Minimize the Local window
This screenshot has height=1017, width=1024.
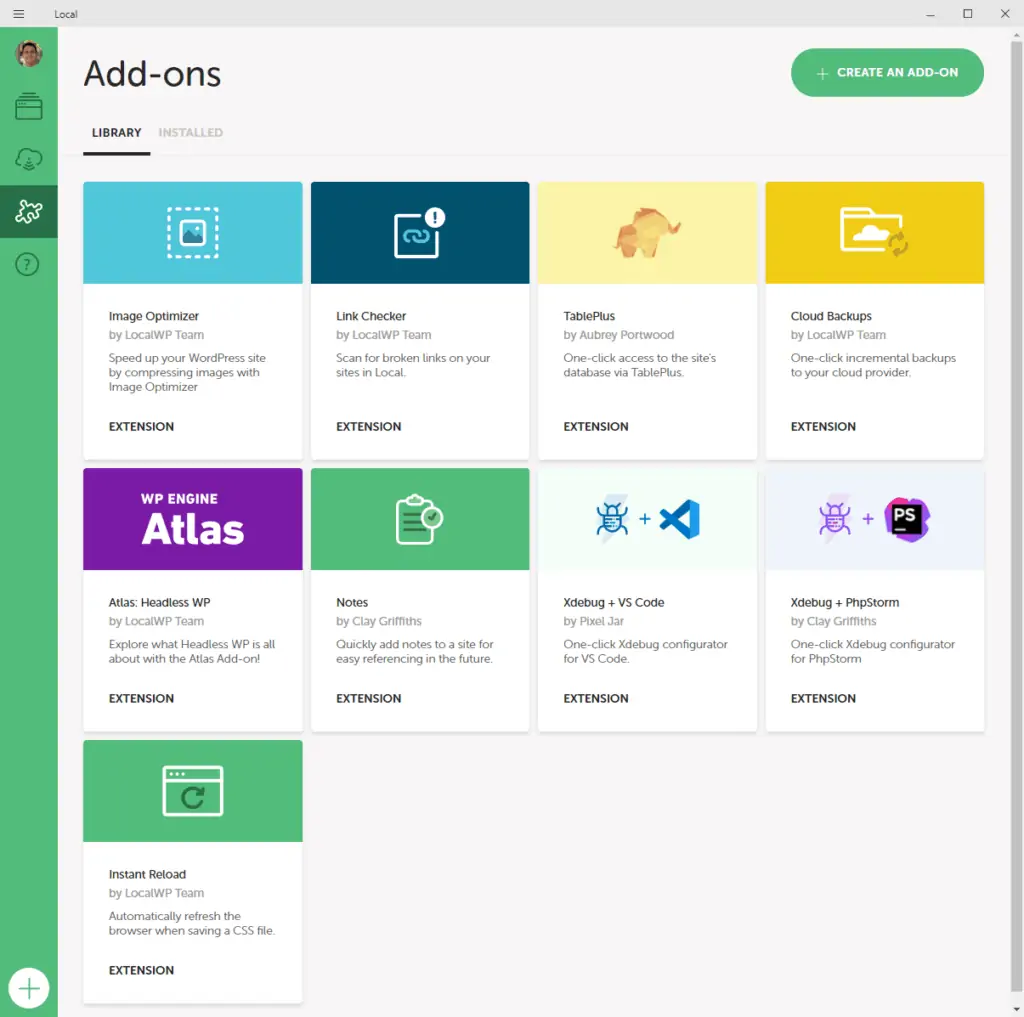click(x=930, y=14)
